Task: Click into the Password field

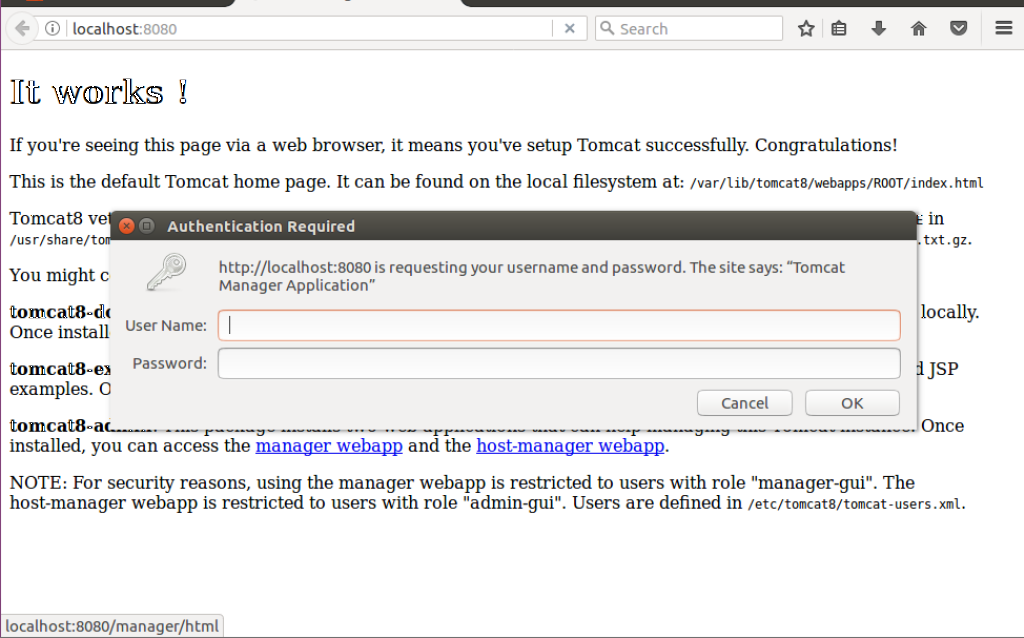Action: click(x=559, y=363)
